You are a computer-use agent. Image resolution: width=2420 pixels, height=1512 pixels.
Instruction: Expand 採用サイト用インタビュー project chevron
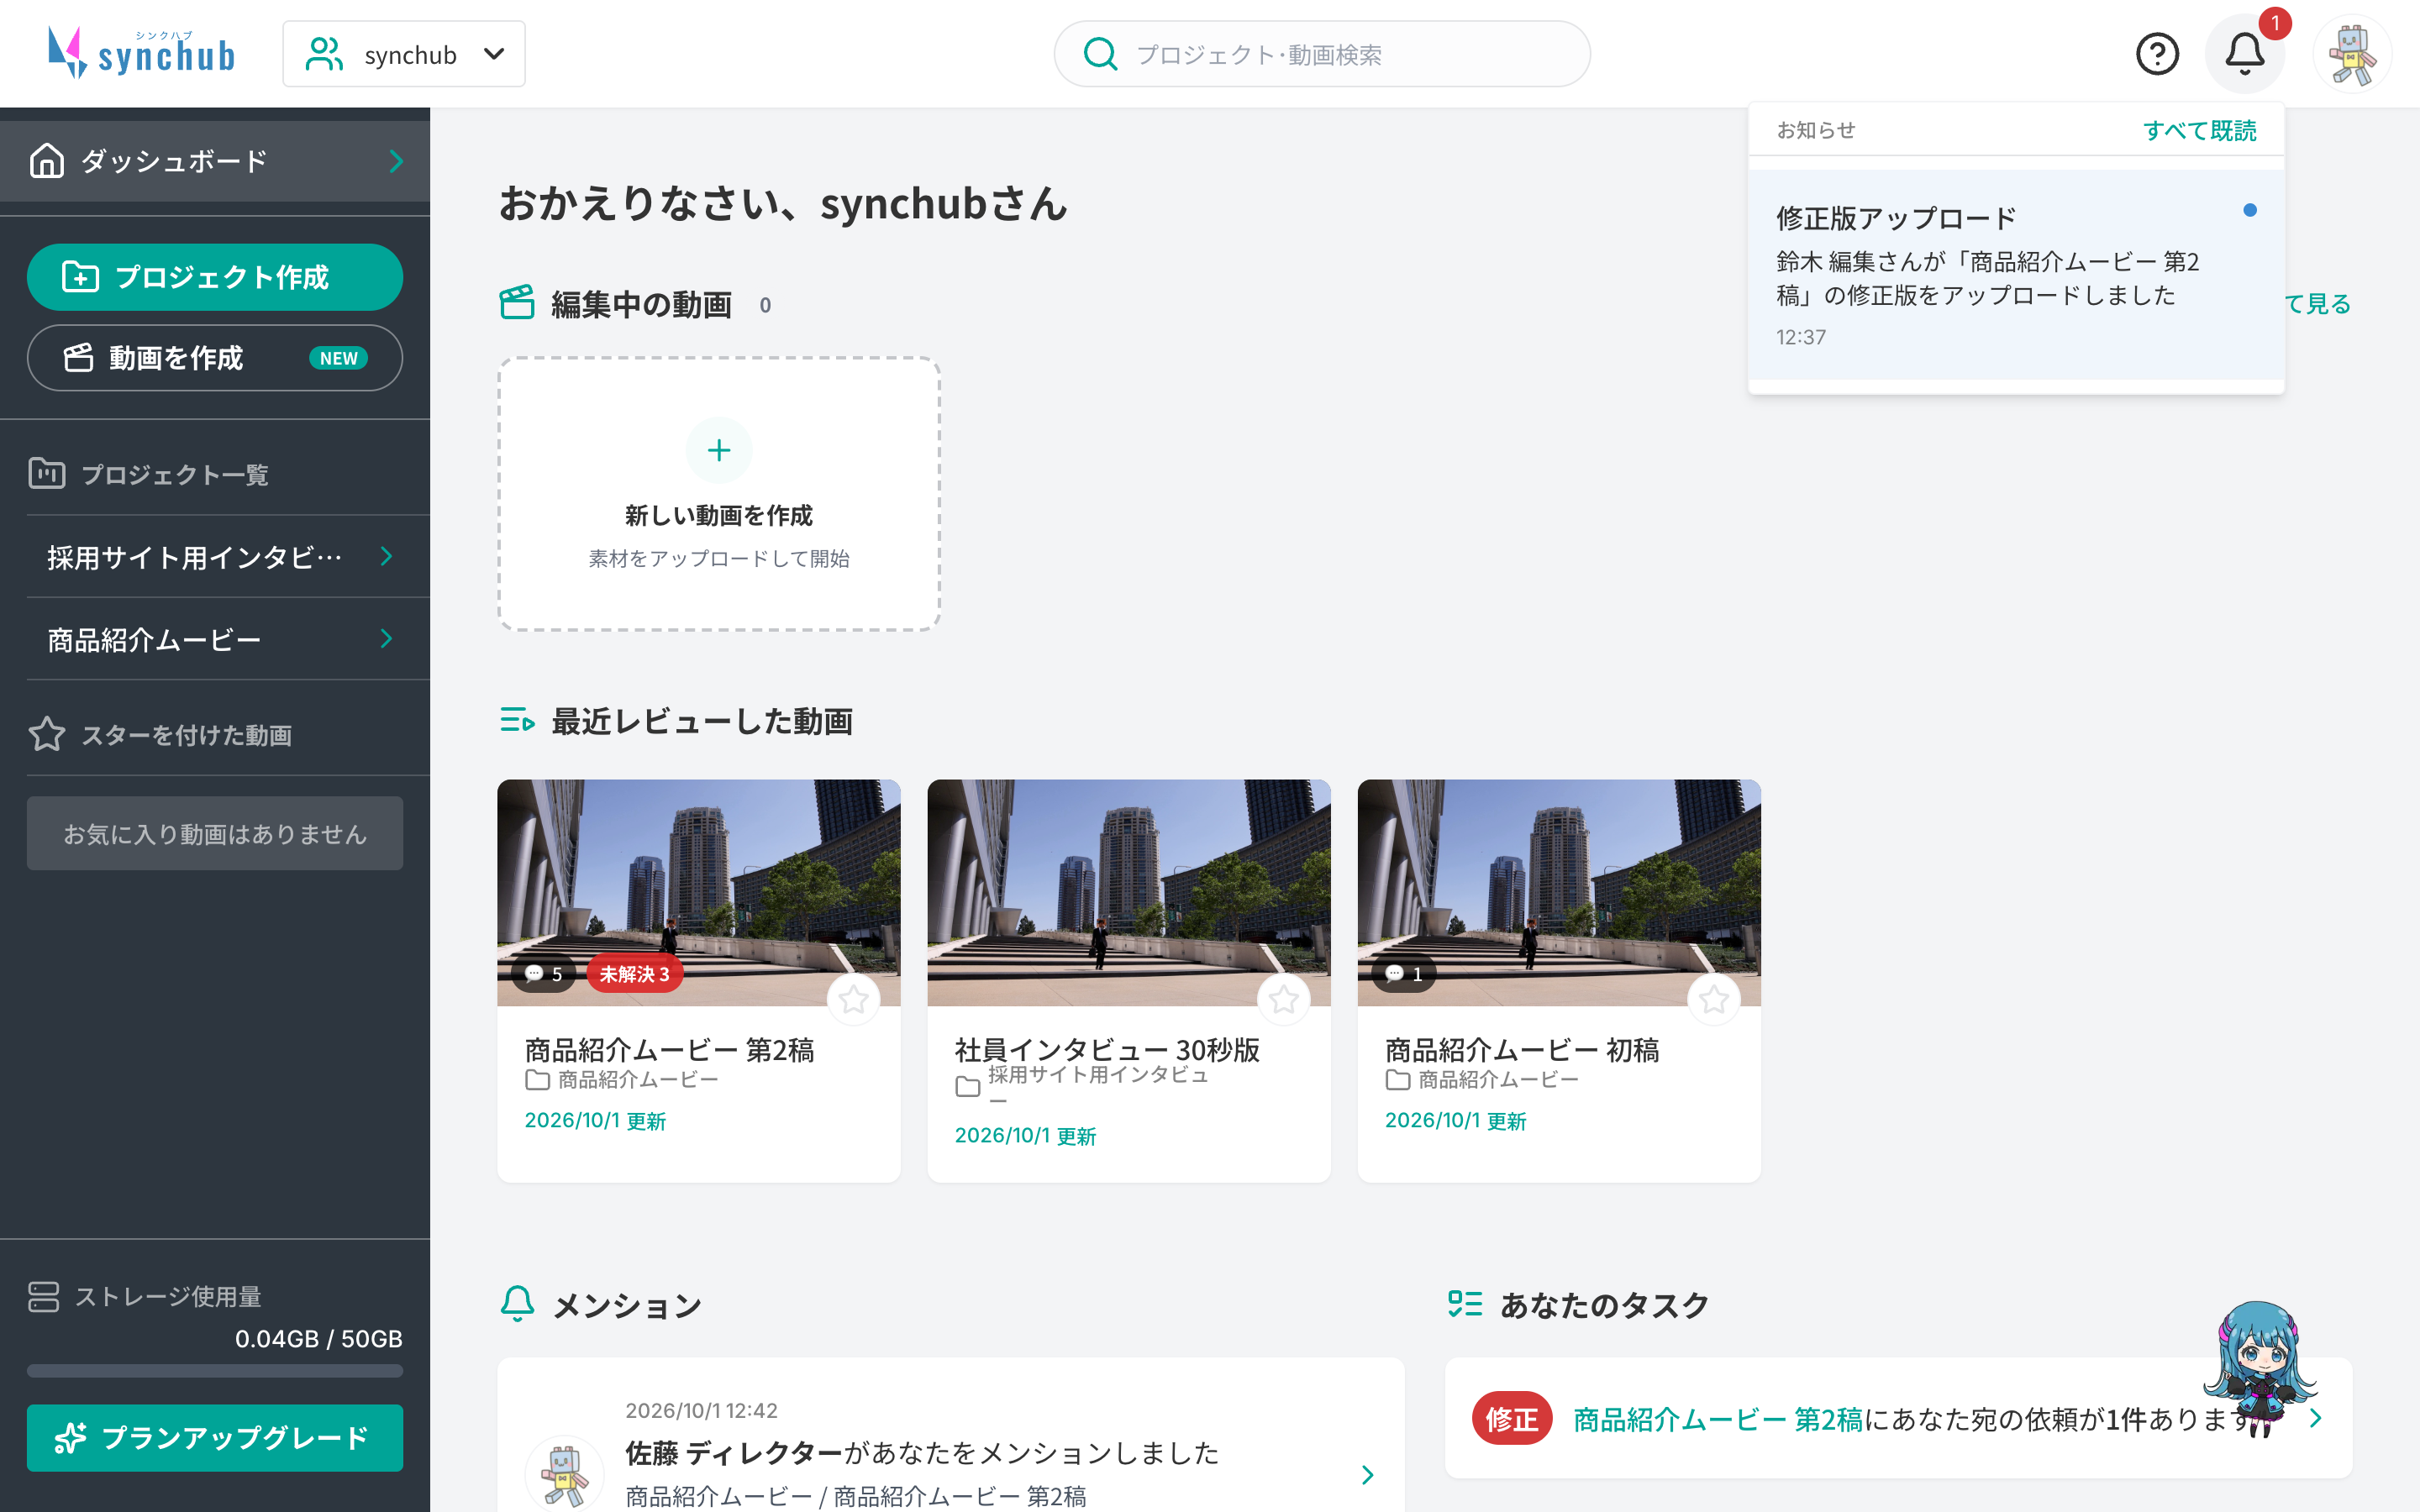[387, 556]
